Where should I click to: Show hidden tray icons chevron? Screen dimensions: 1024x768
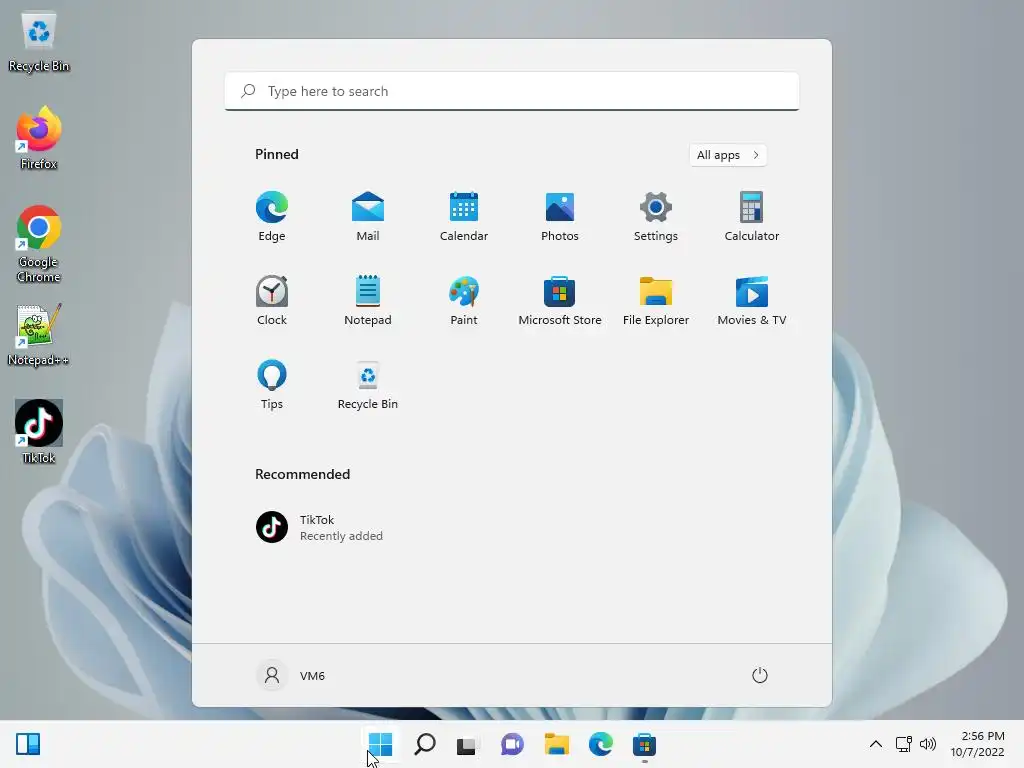(876, 744)
